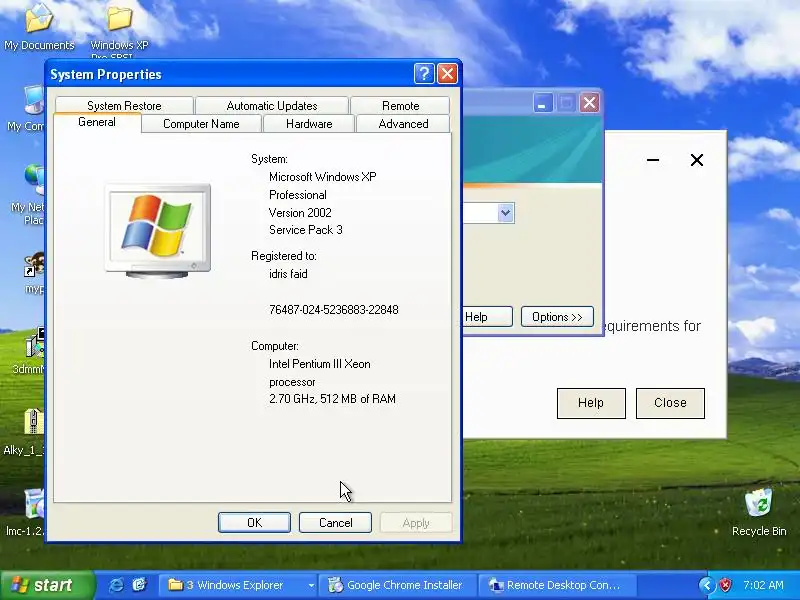Open the My Documents desktop icon

click(x=39, y=26)
